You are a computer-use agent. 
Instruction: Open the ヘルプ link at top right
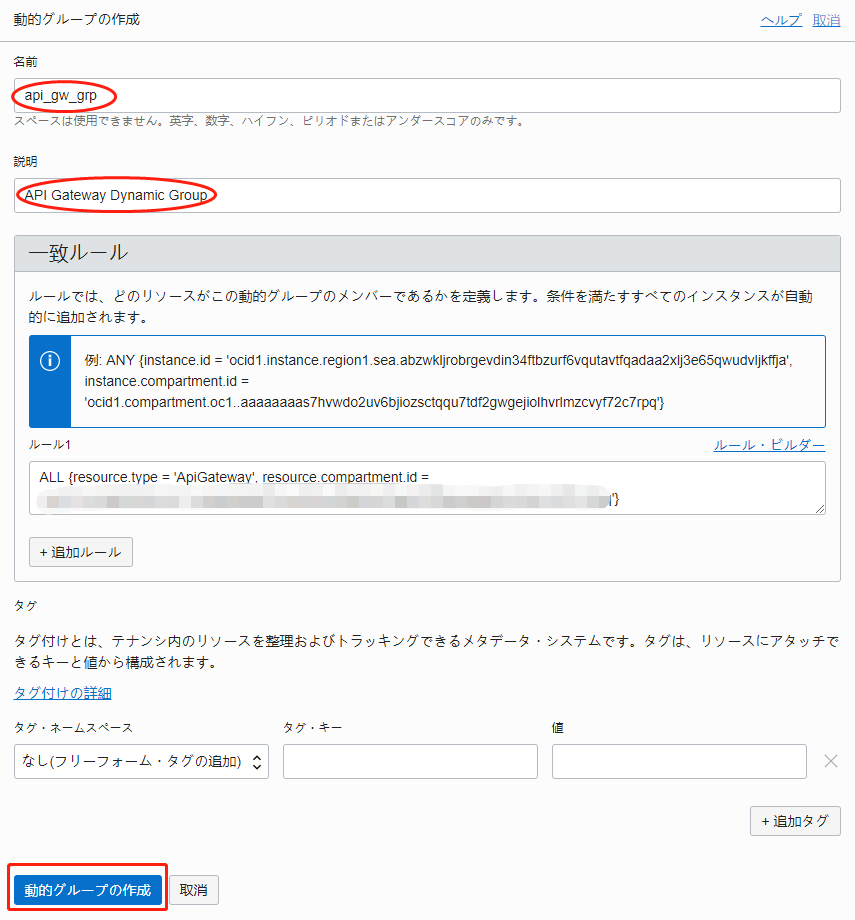click(781, 20)
